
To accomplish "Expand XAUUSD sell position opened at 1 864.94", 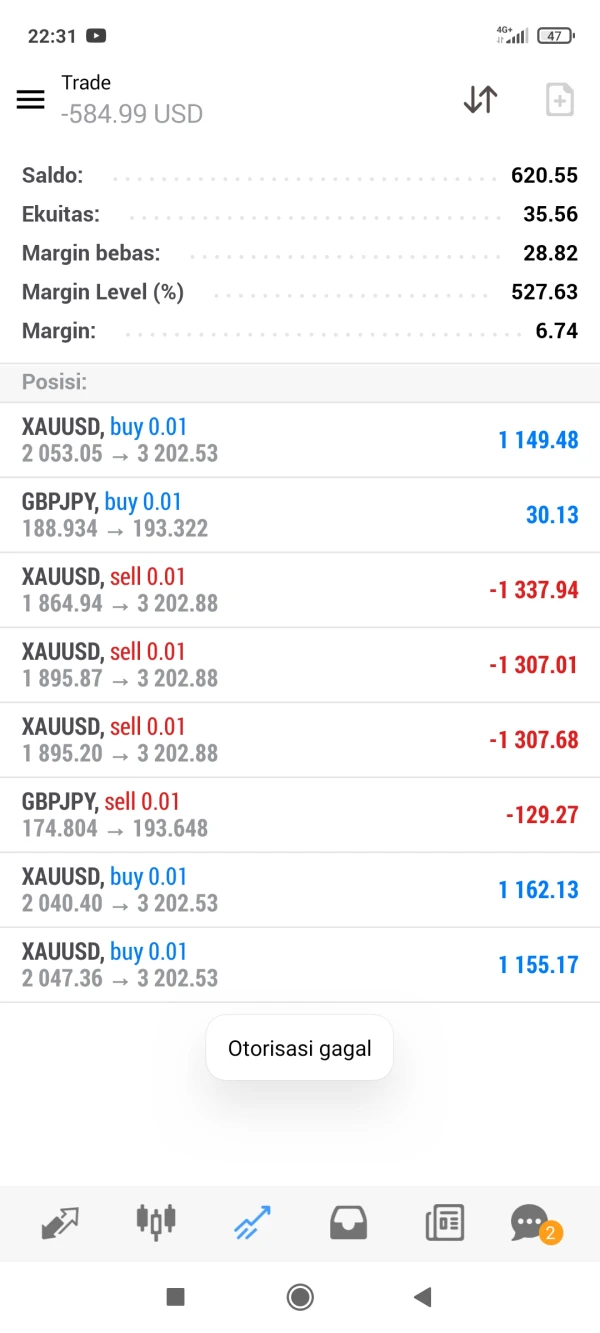I will tap(300, 590).
